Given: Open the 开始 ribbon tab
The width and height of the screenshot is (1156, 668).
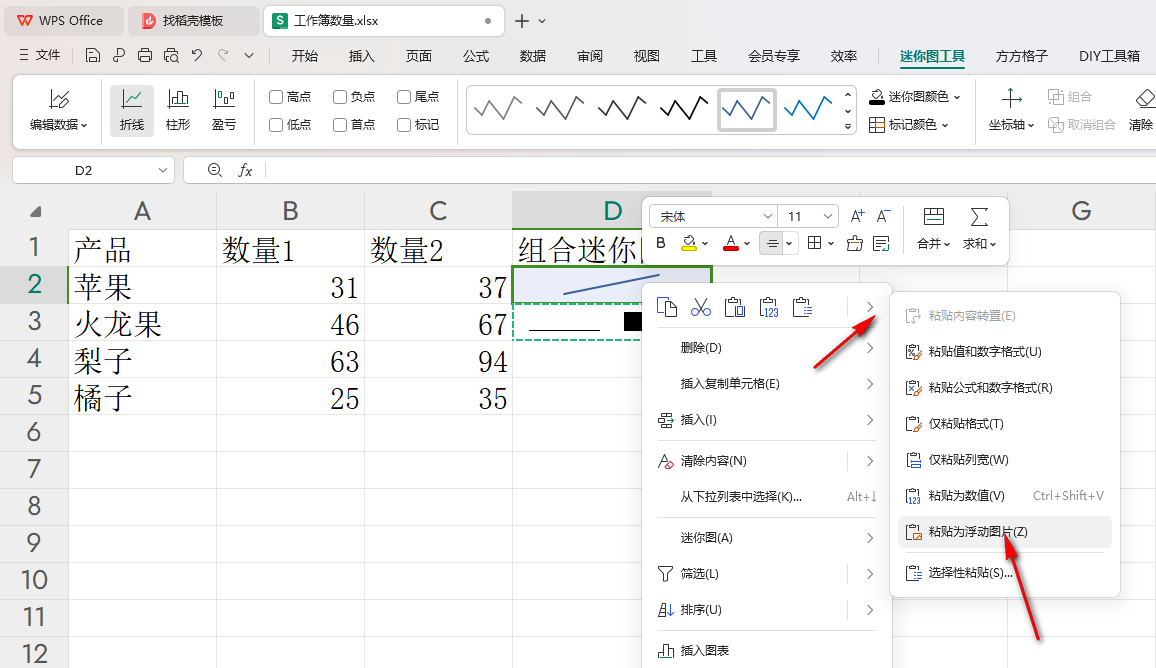Looking at the screenshot, I should click(304, 56).
